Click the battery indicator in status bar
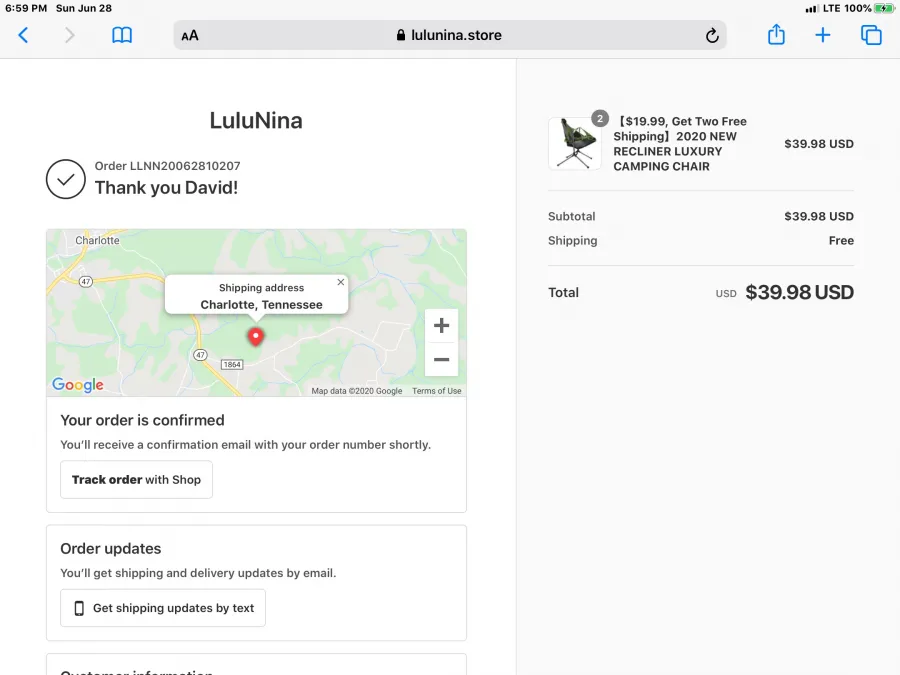This screenshot has height=675, width=900. (883, 8)
